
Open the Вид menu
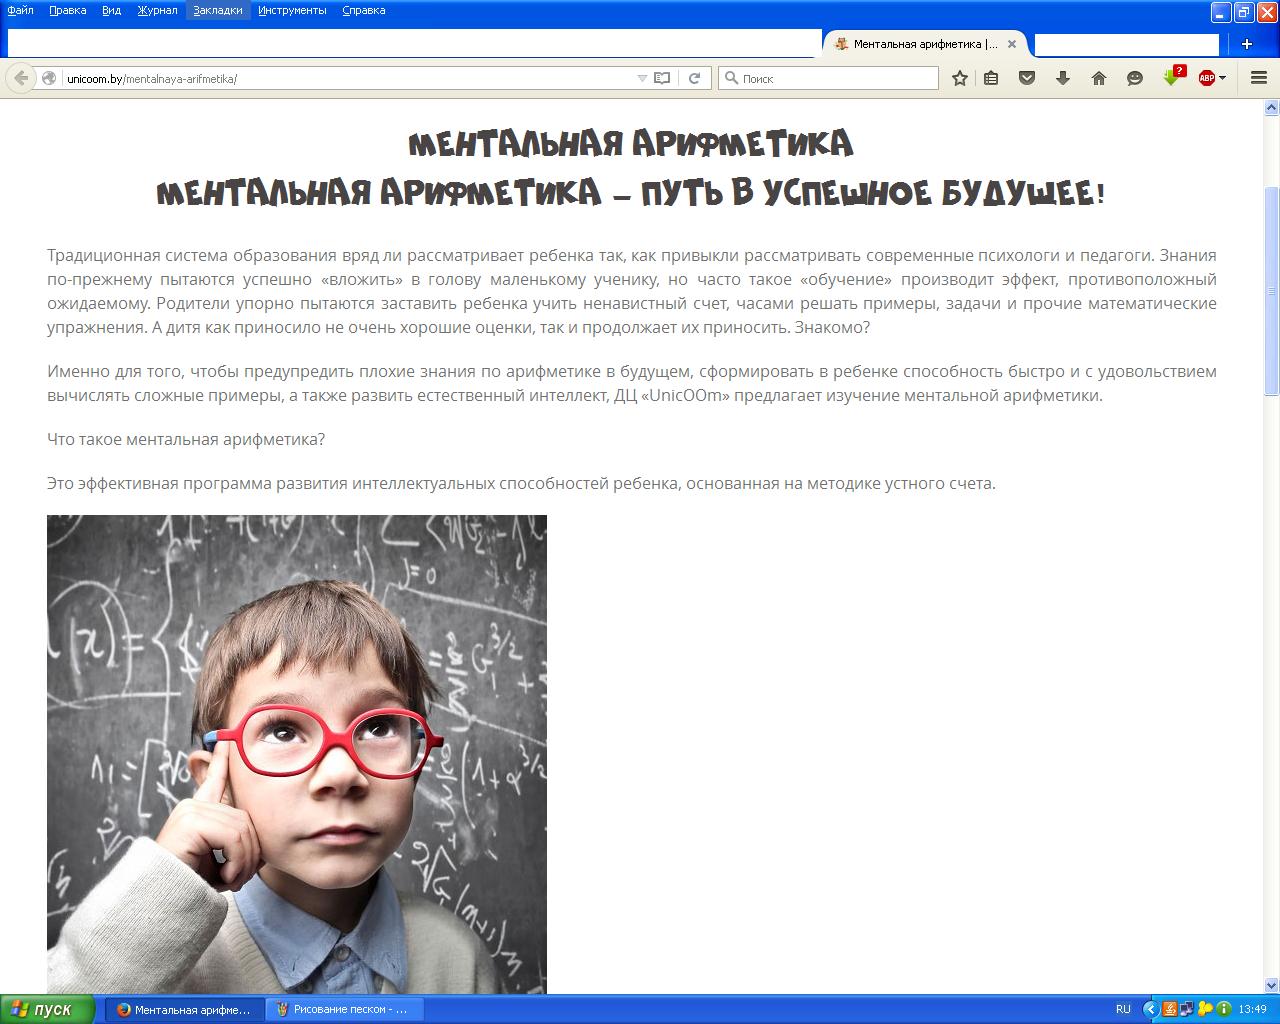112,10
